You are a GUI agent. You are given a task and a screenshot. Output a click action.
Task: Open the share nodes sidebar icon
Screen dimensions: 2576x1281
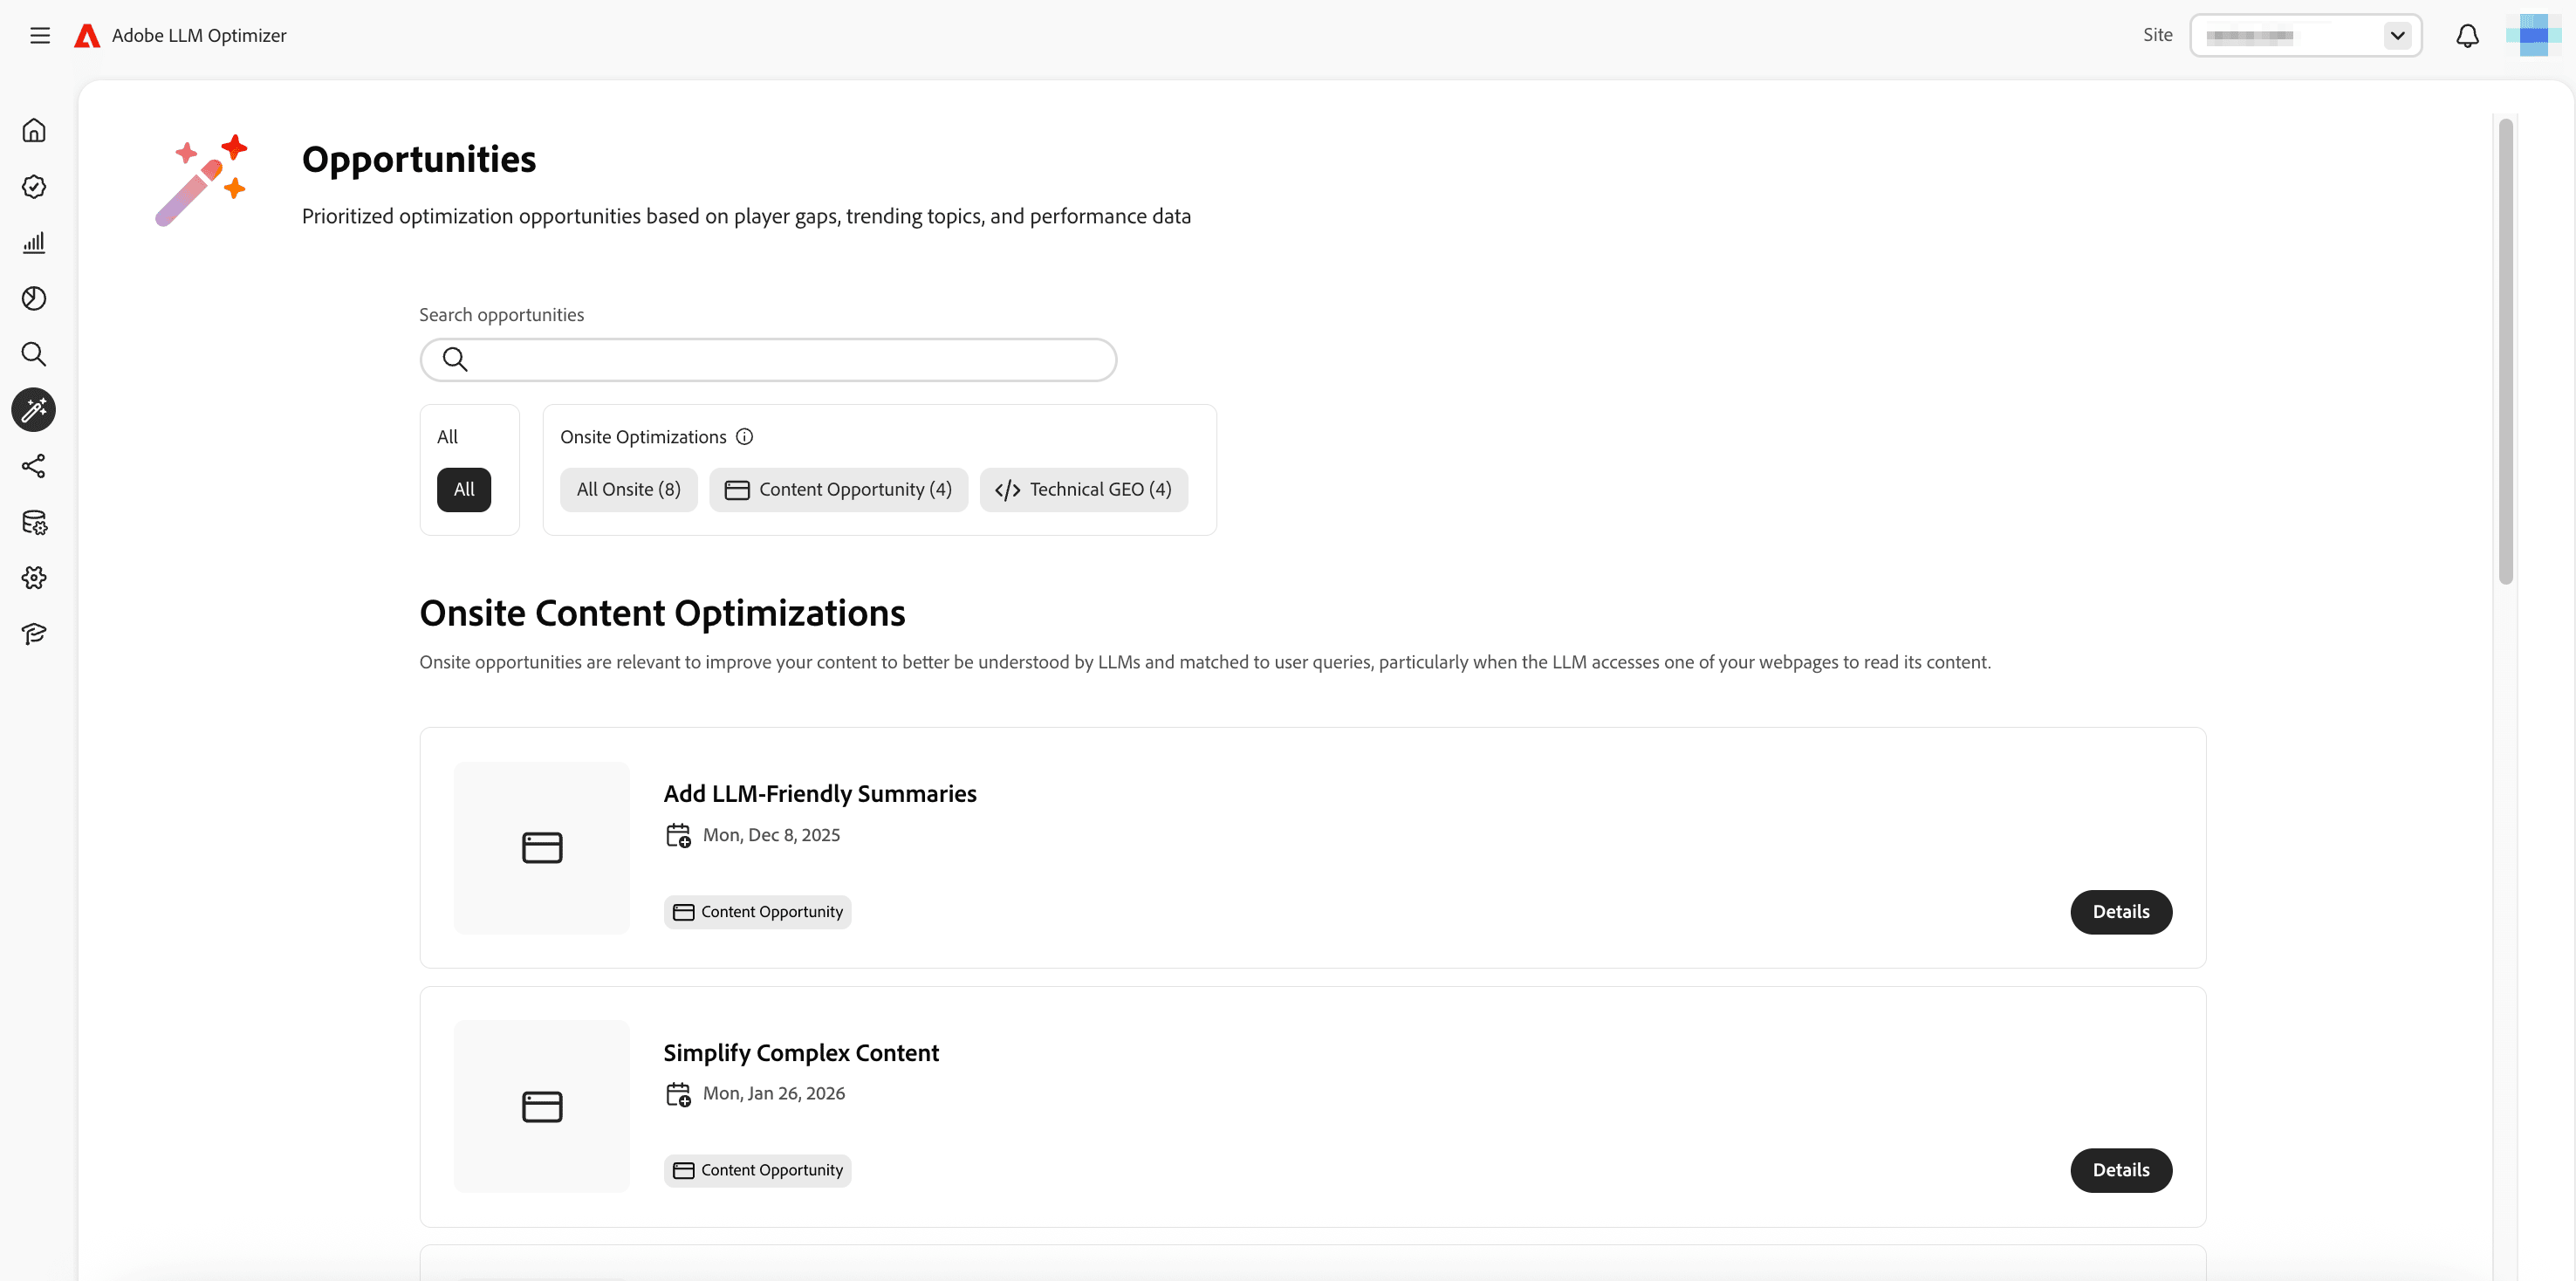click(34, 466)
